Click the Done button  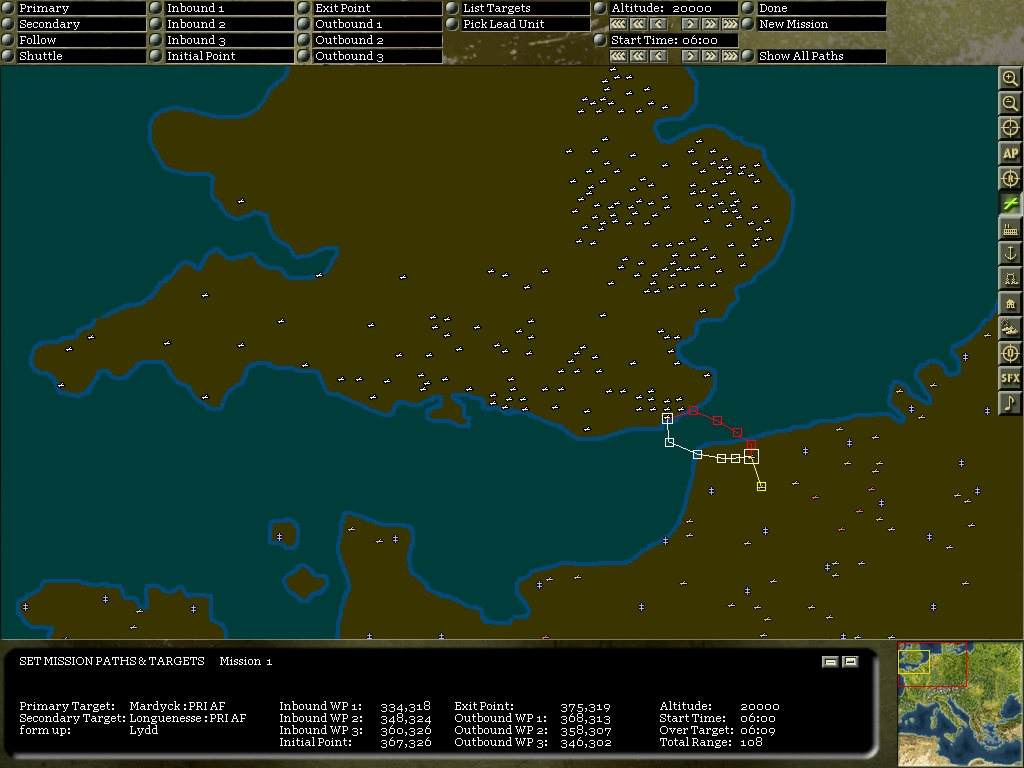point(748,8)
